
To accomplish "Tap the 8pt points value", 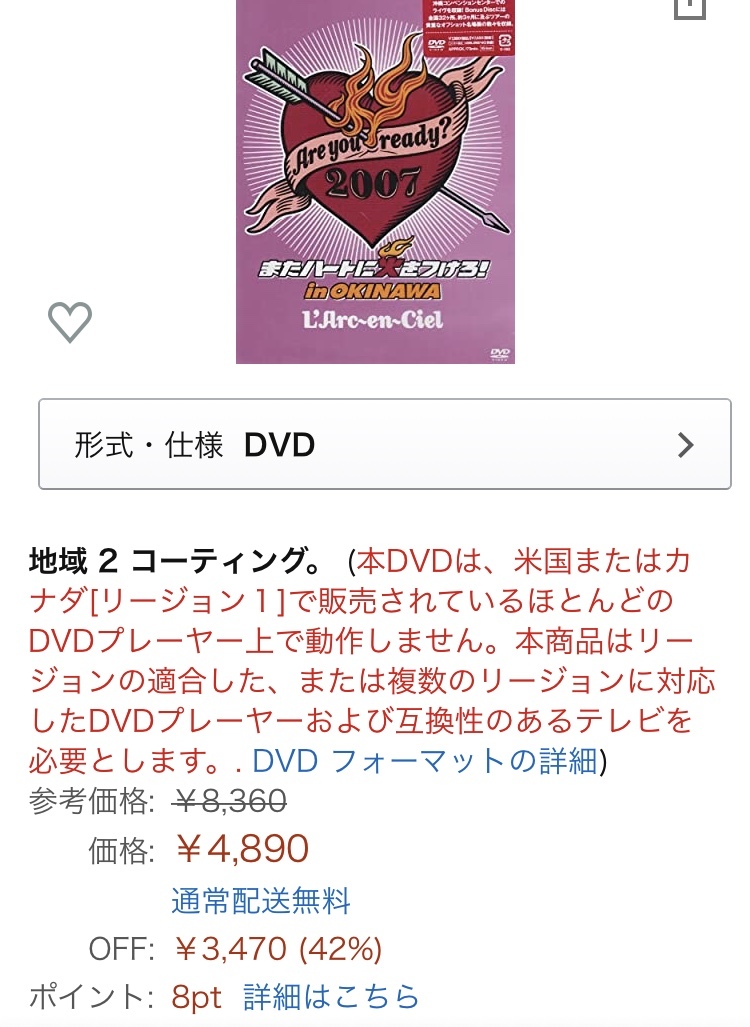I will (x=197, y=998).
